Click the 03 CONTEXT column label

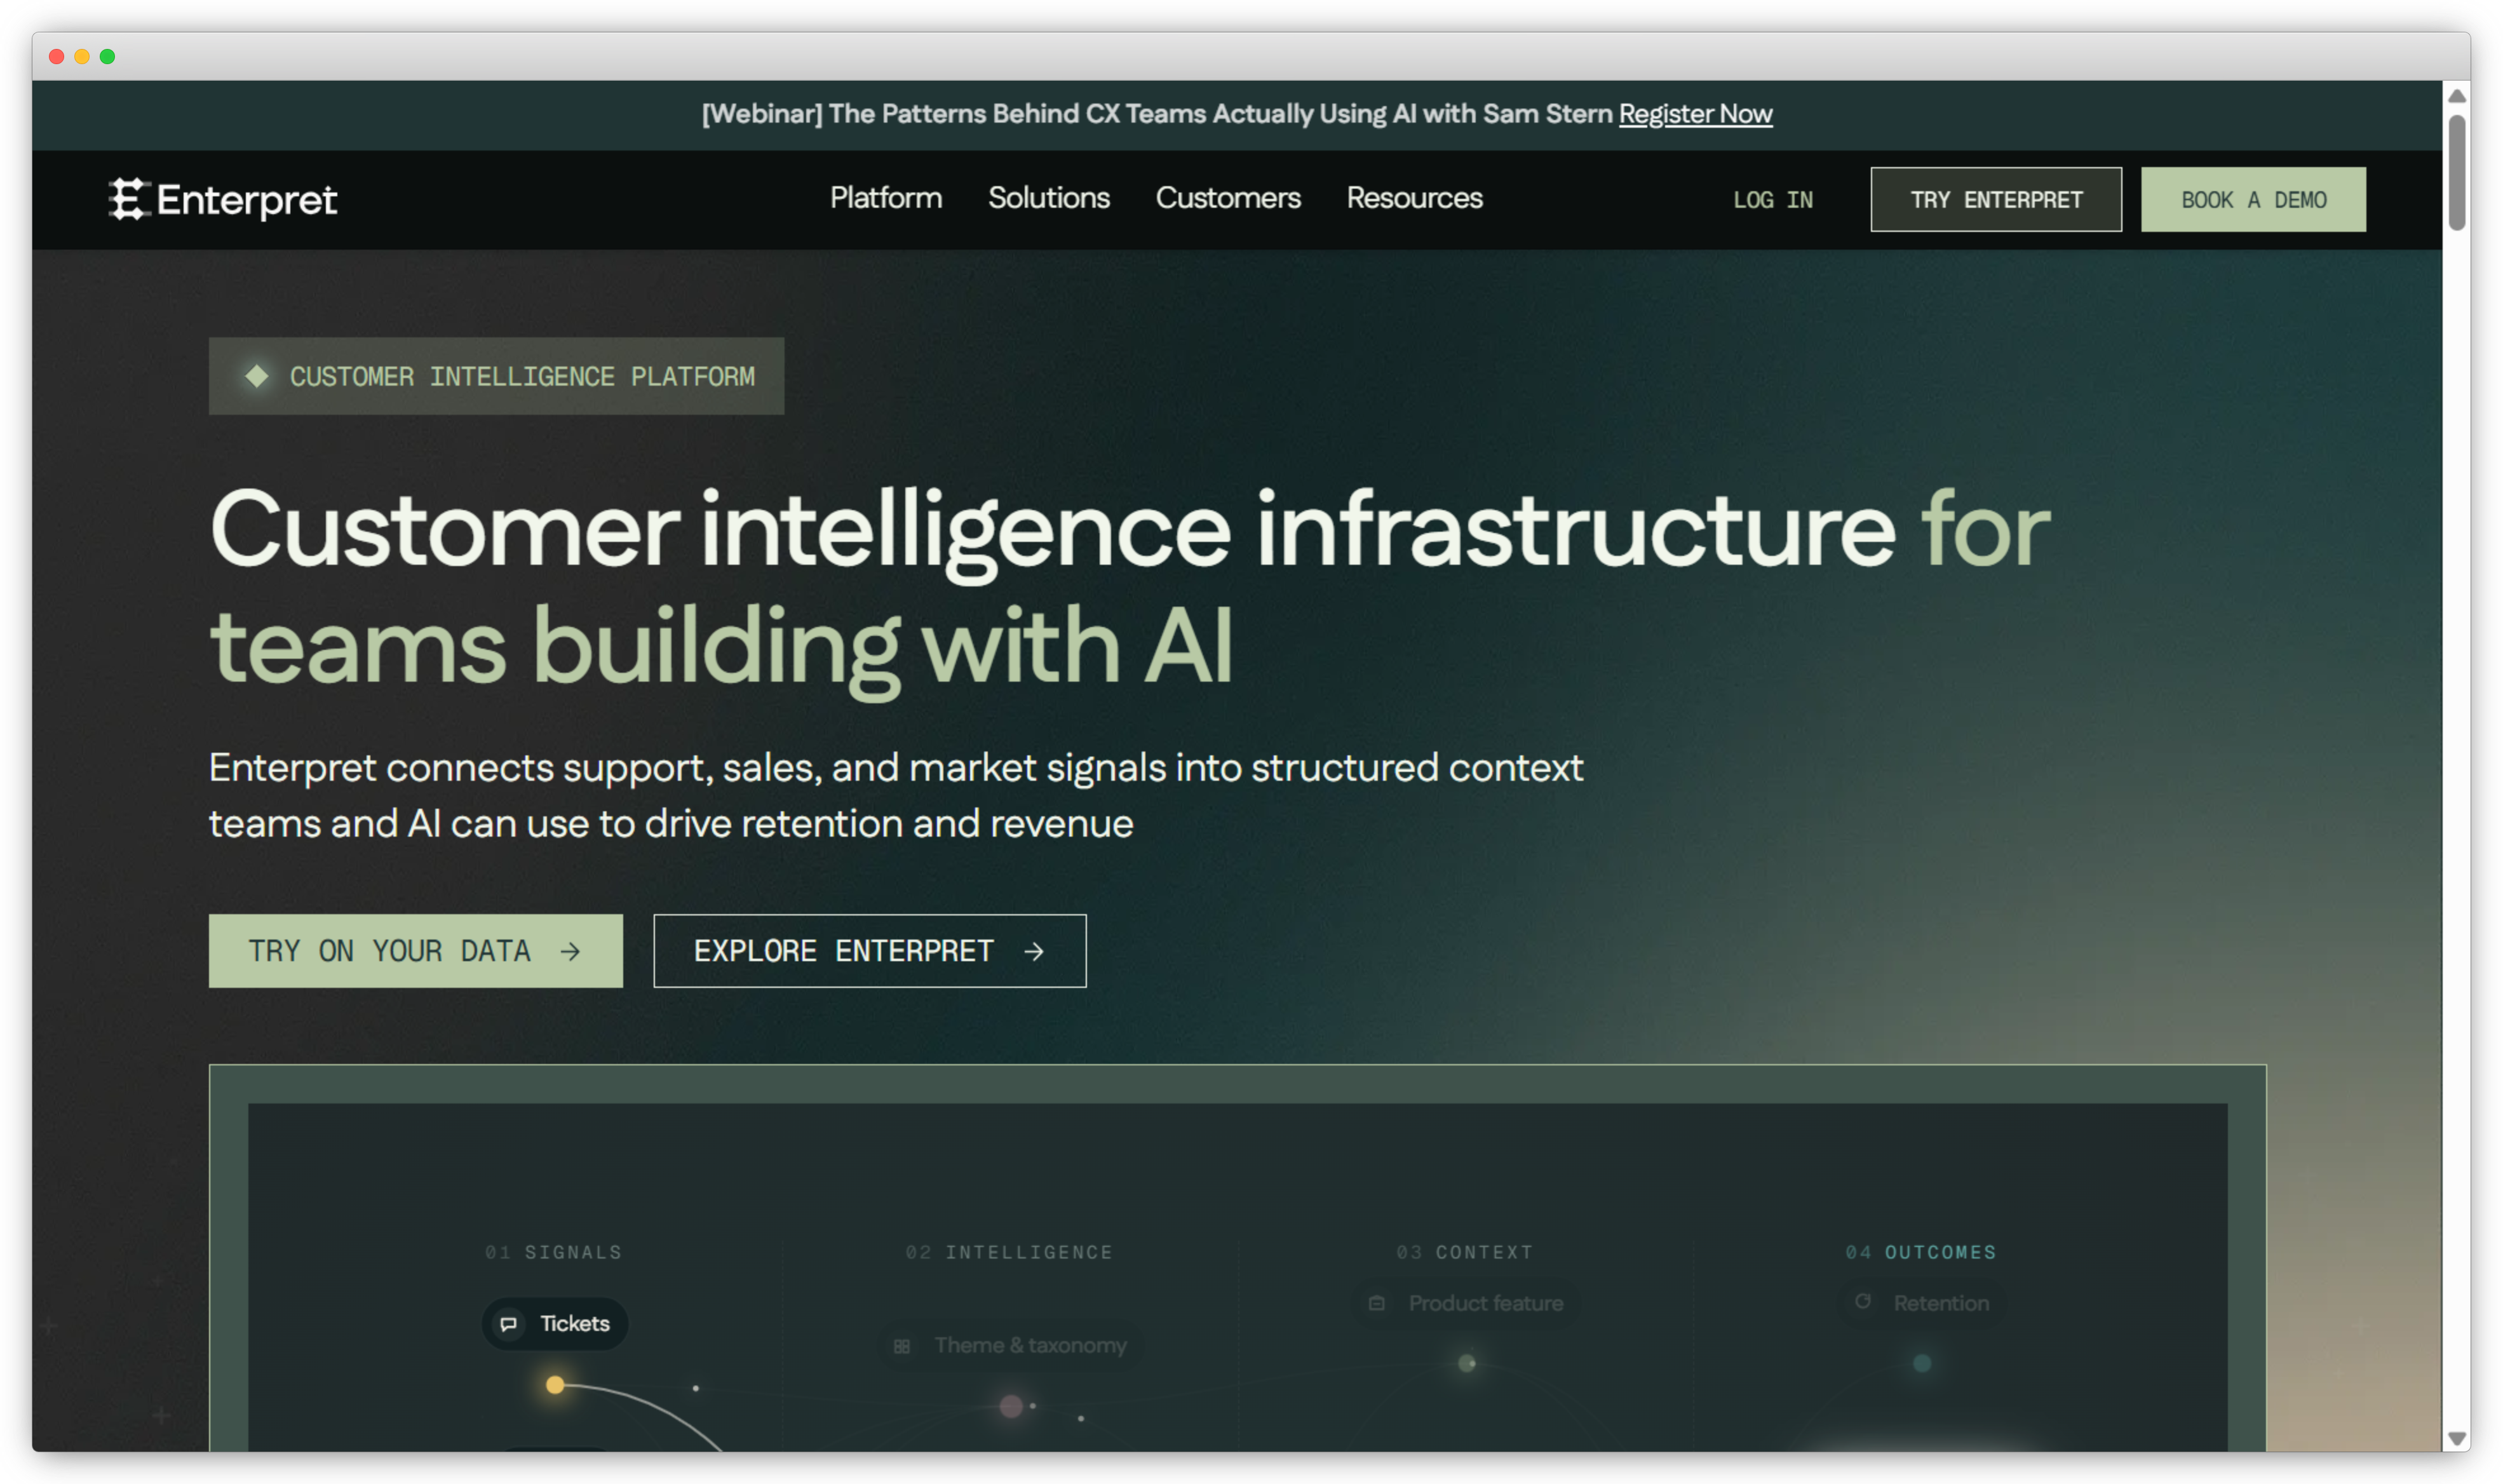[1464, 1252]
